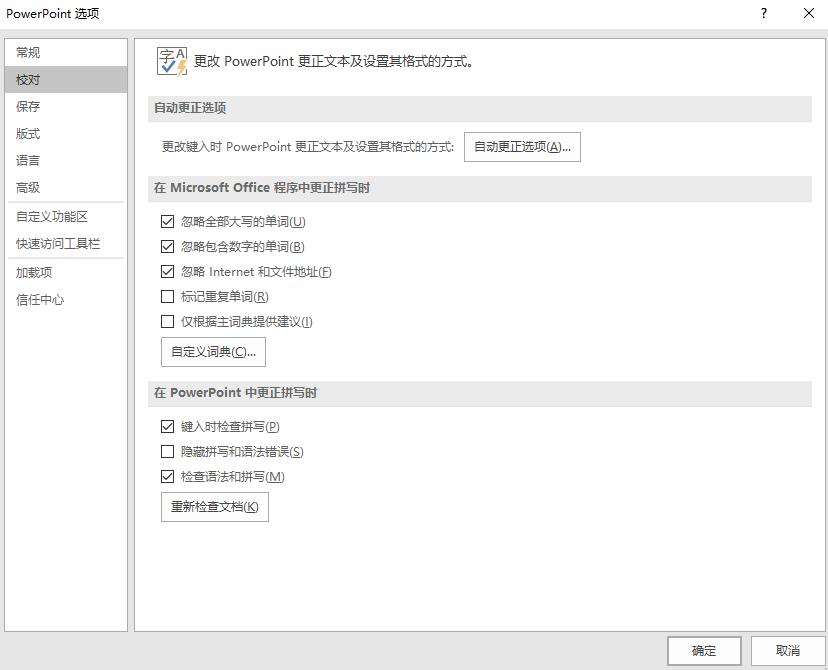This screenshot has width=828, height=670.
Task: Click the 更改键入时 PowerPoint 更正文本 label
Action: pos(308,147)
